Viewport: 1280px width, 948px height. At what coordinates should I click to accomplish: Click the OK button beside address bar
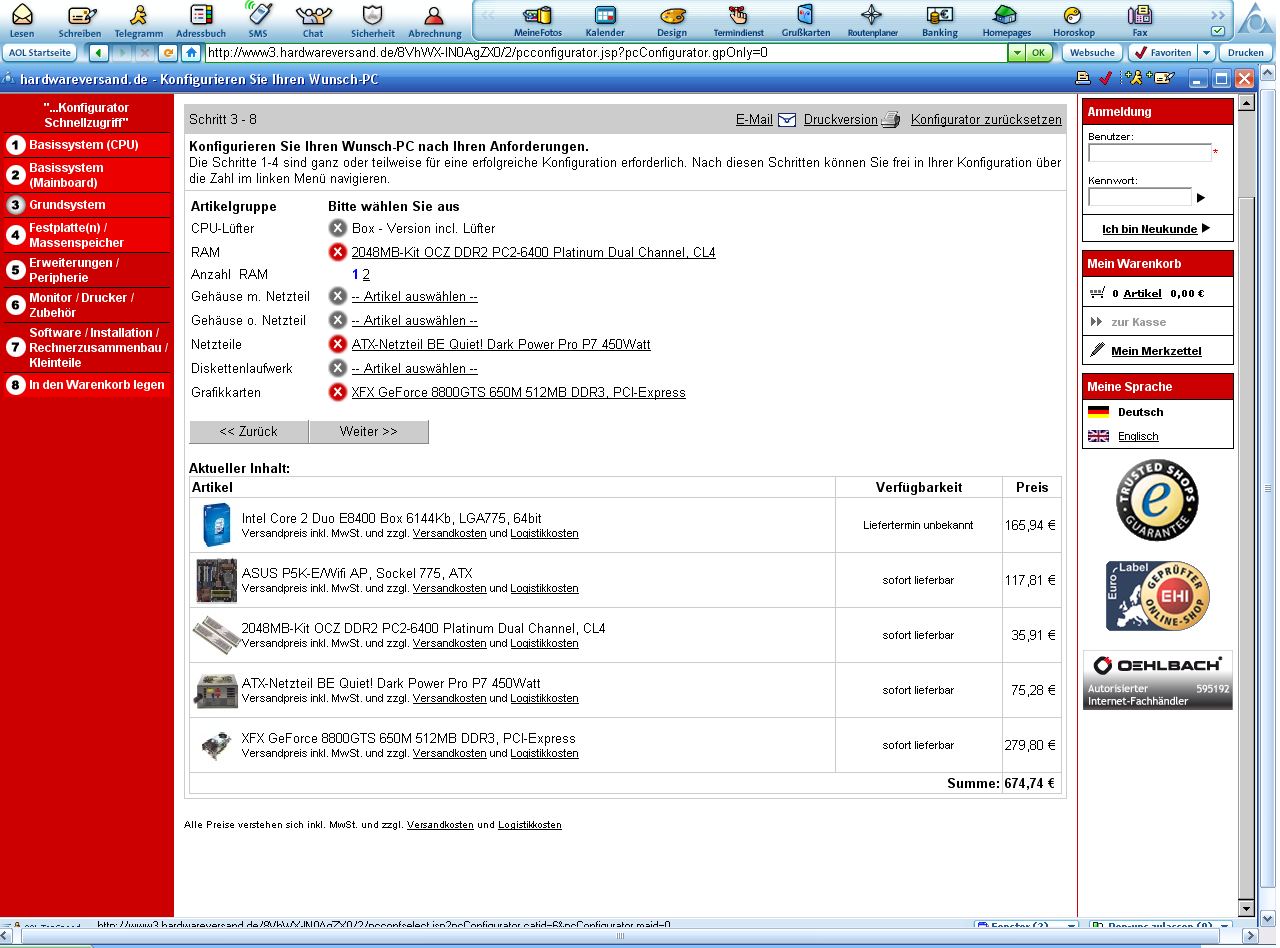coord(1039,53)
